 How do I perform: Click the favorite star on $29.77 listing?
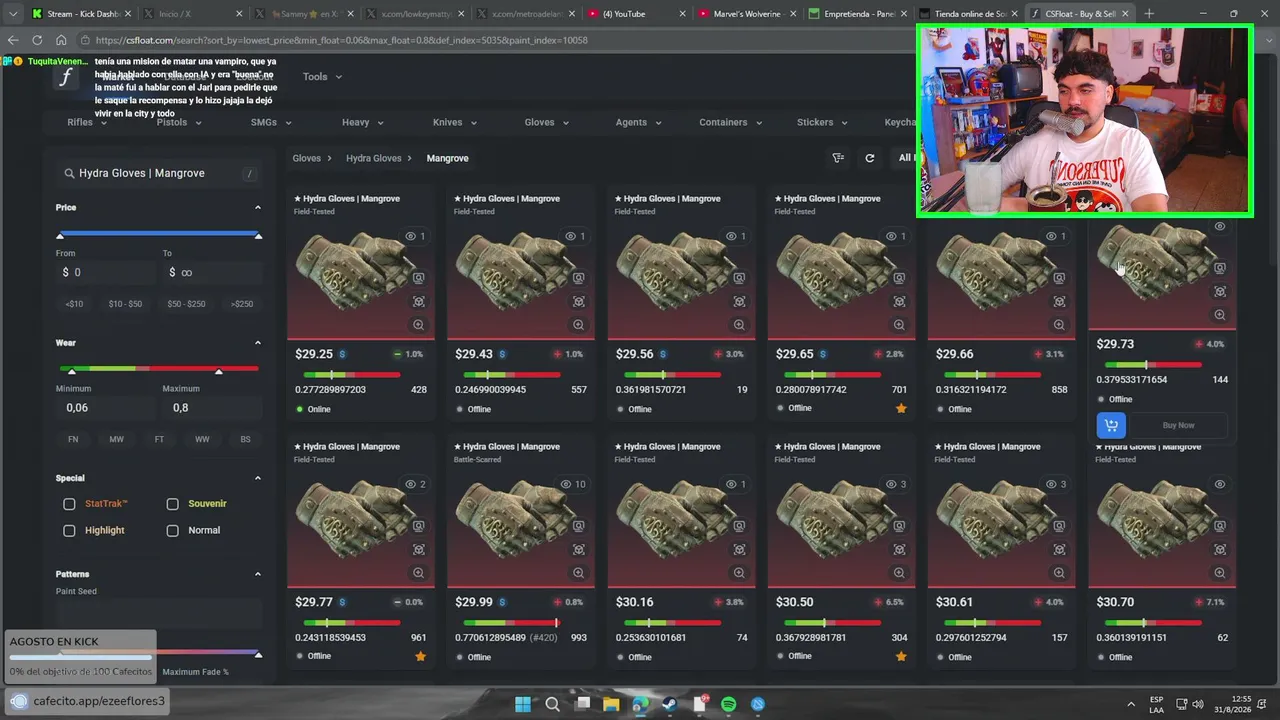coord(420,656)
